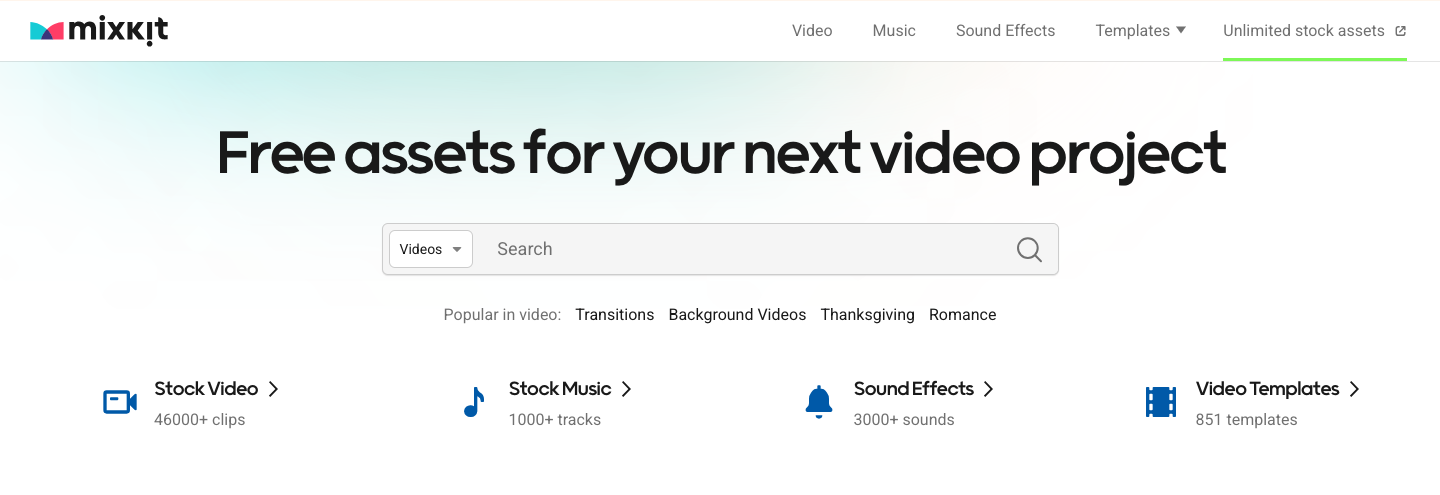Click the Mixkit logo

[x=99, y=31]
